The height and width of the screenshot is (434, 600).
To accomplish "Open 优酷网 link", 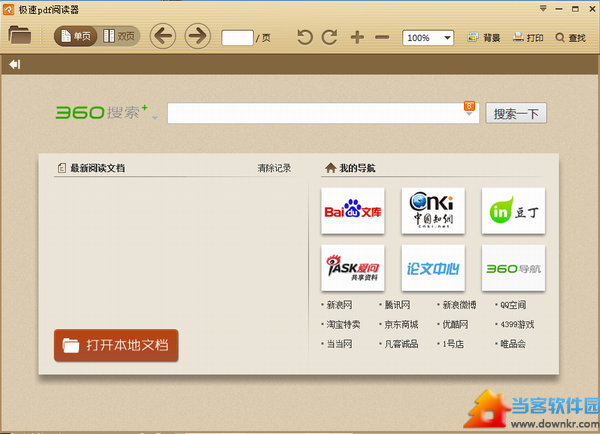I will click(455, 325).
